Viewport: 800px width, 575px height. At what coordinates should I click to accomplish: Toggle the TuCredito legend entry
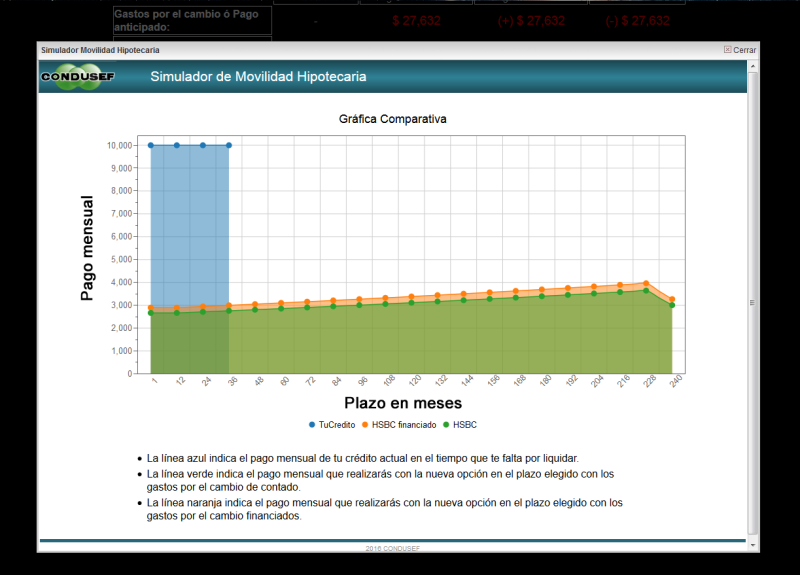(332, 424)
